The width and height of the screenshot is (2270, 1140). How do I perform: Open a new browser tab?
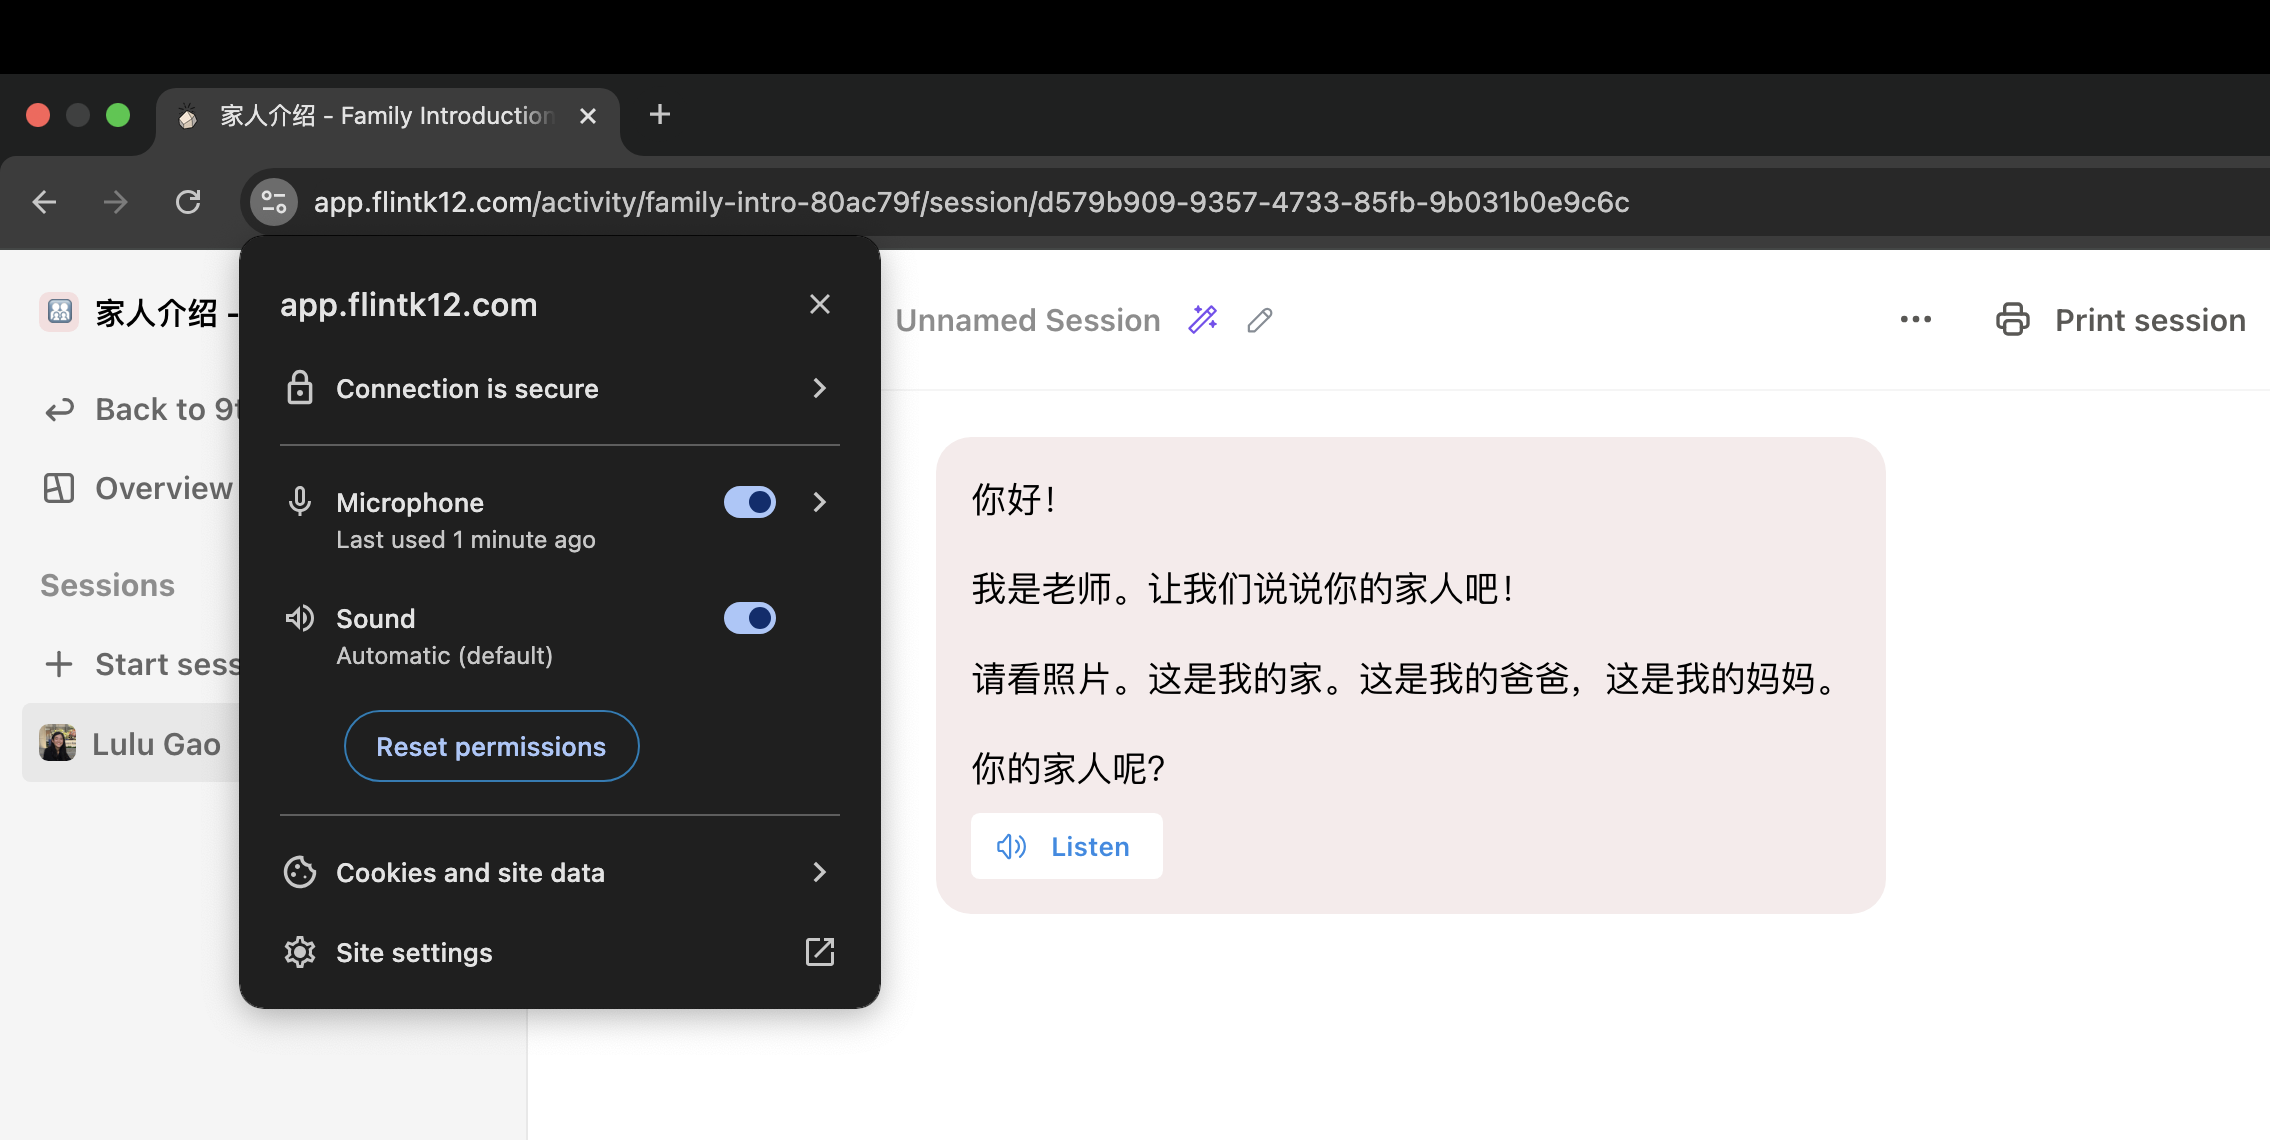[x=660, y=115]
